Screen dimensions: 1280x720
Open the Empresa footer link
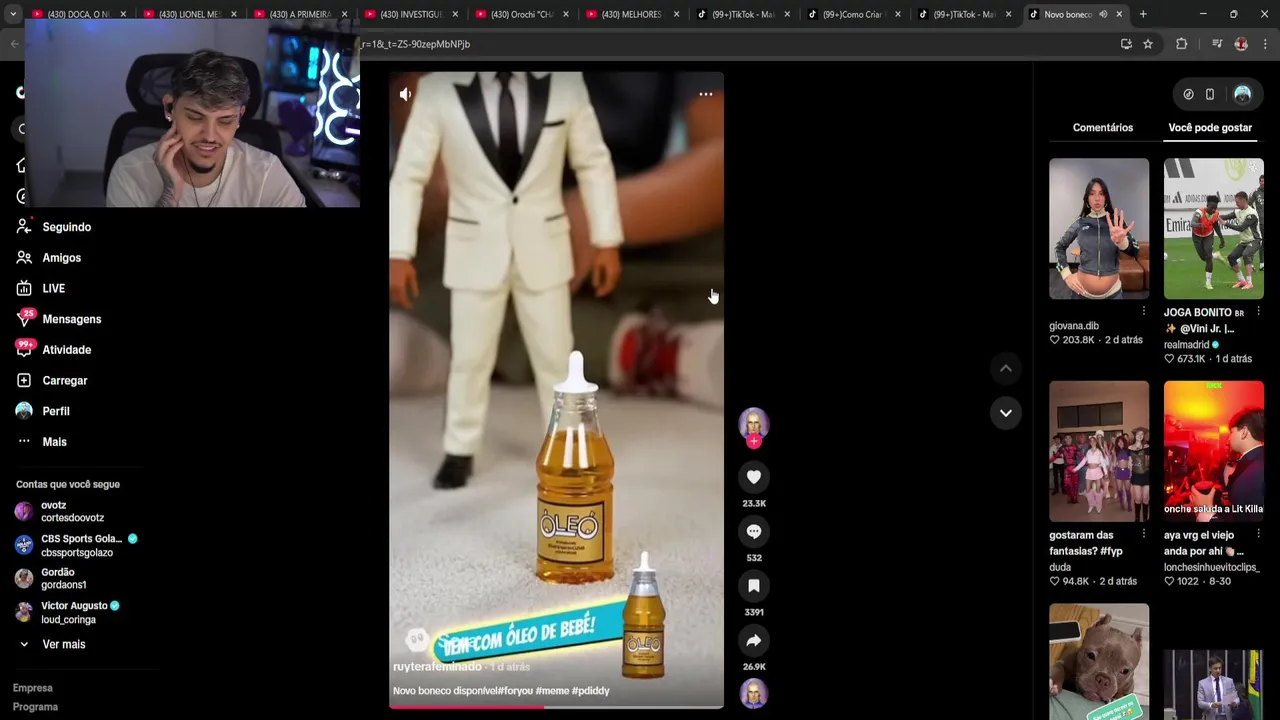coord(33,688)
